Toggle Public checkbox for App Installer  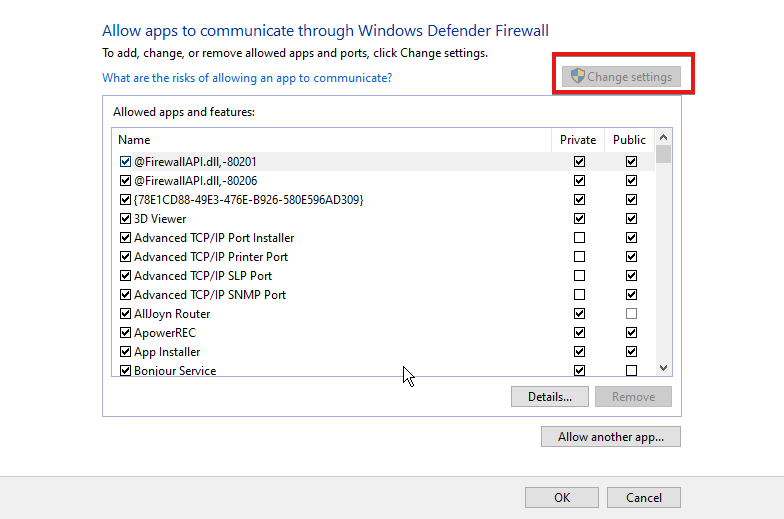631,352
